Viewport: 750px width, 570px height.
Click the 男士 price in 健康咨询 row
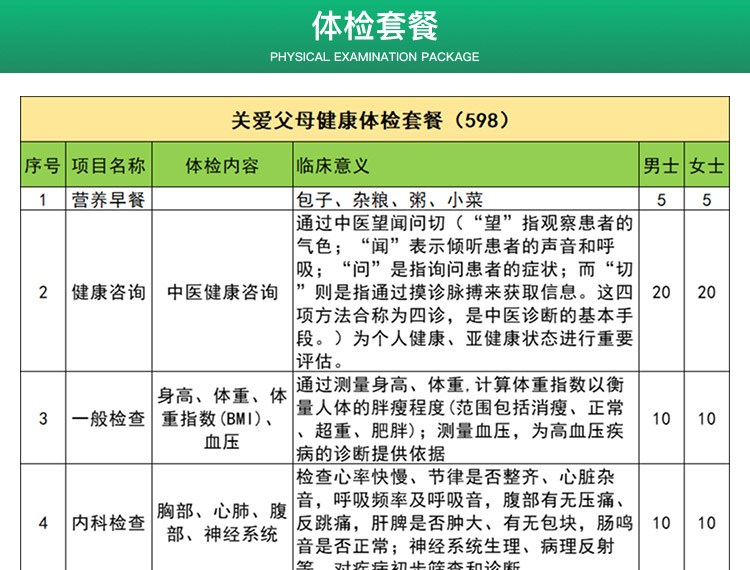point(661,292)
